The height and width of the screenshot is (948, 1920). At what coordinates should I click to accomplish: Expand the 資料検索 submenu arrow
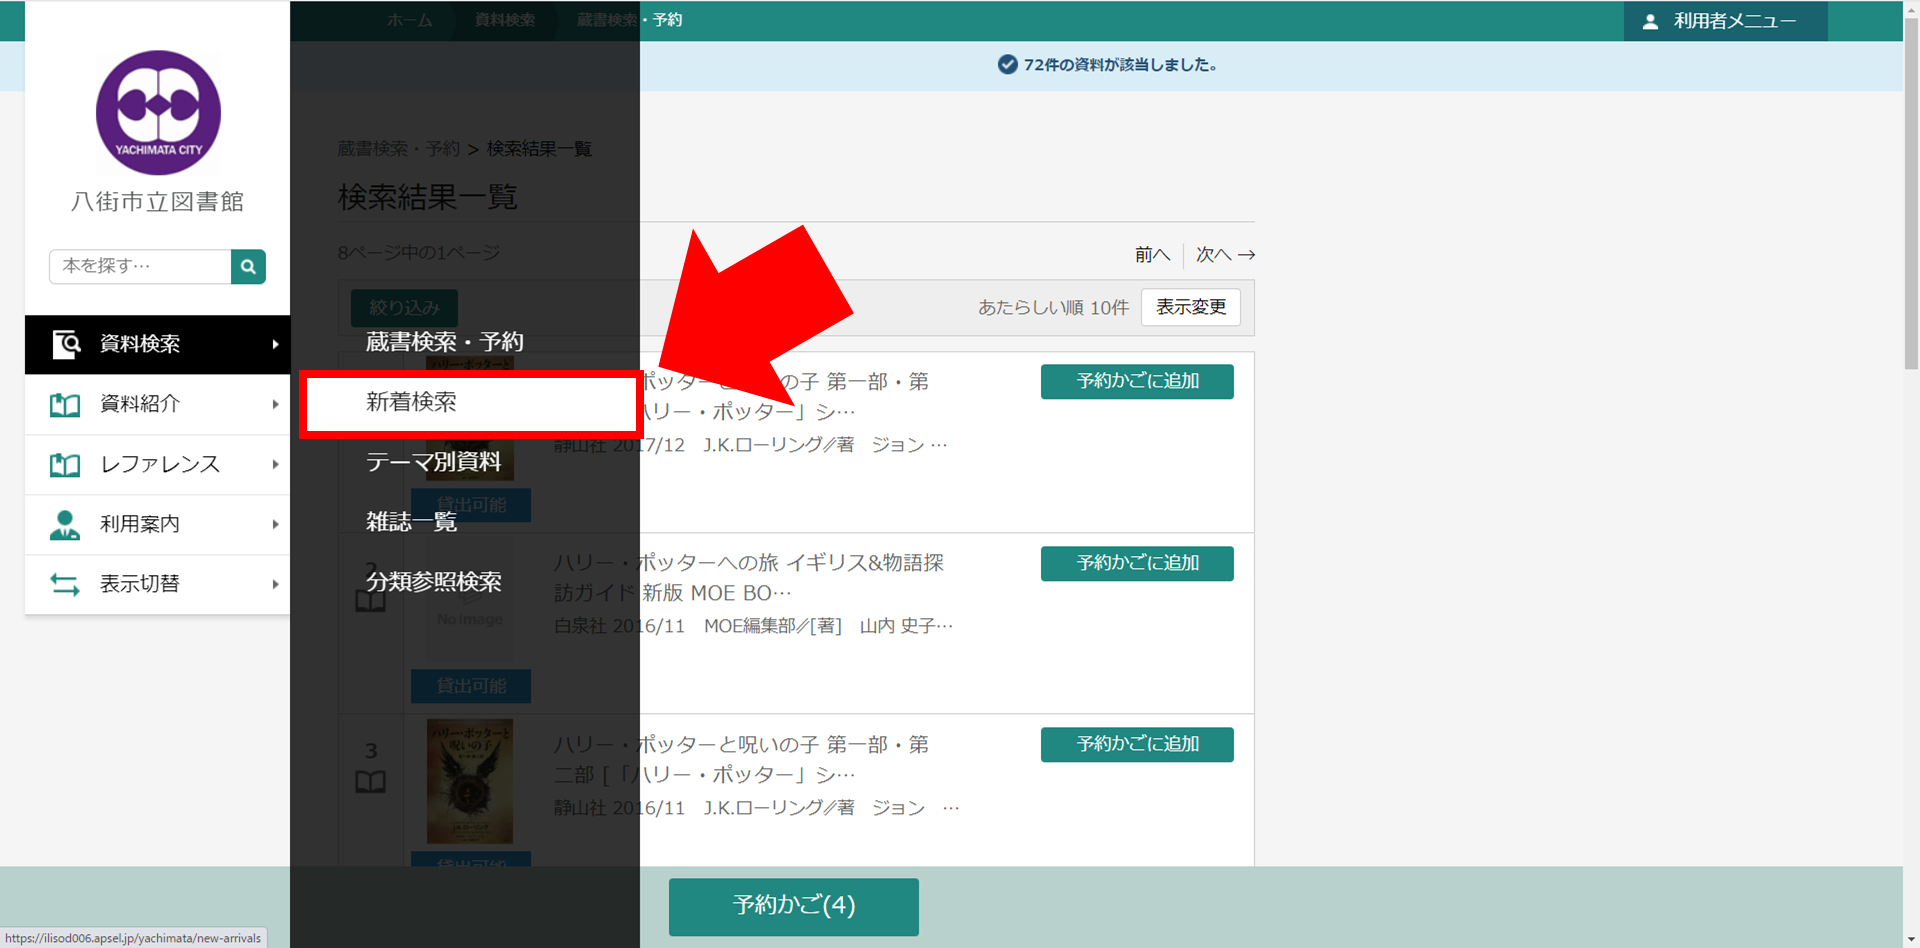click(275, 344)
